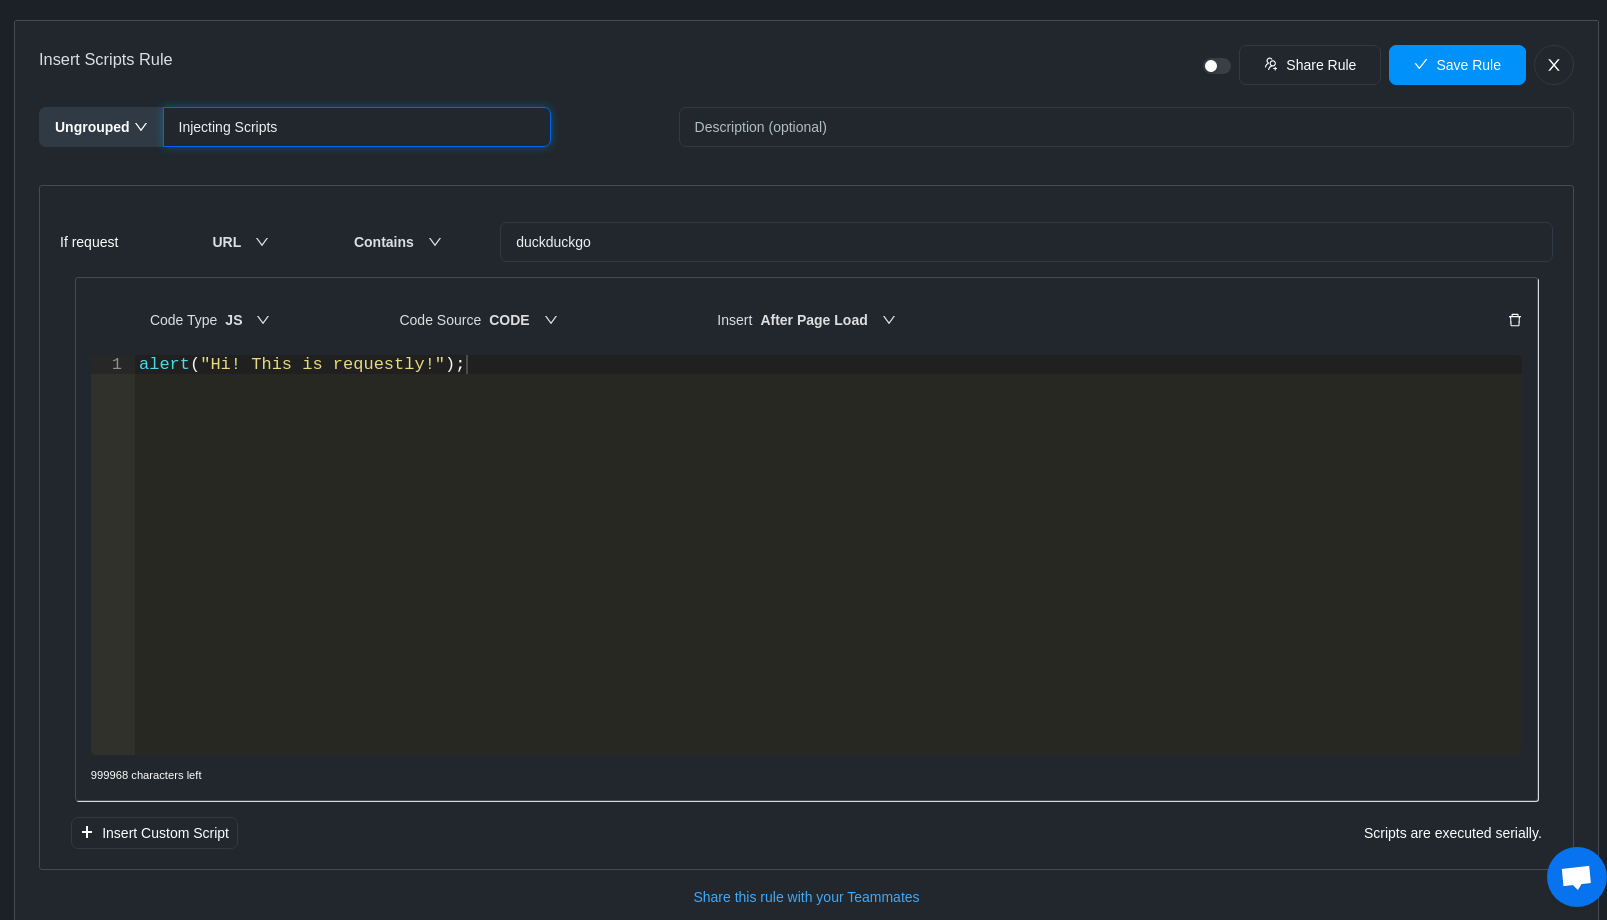The height and width of the screenshot is (920, 1607).
Task: Toggle the rule enable switch
Action: [x=1216, y=66]
